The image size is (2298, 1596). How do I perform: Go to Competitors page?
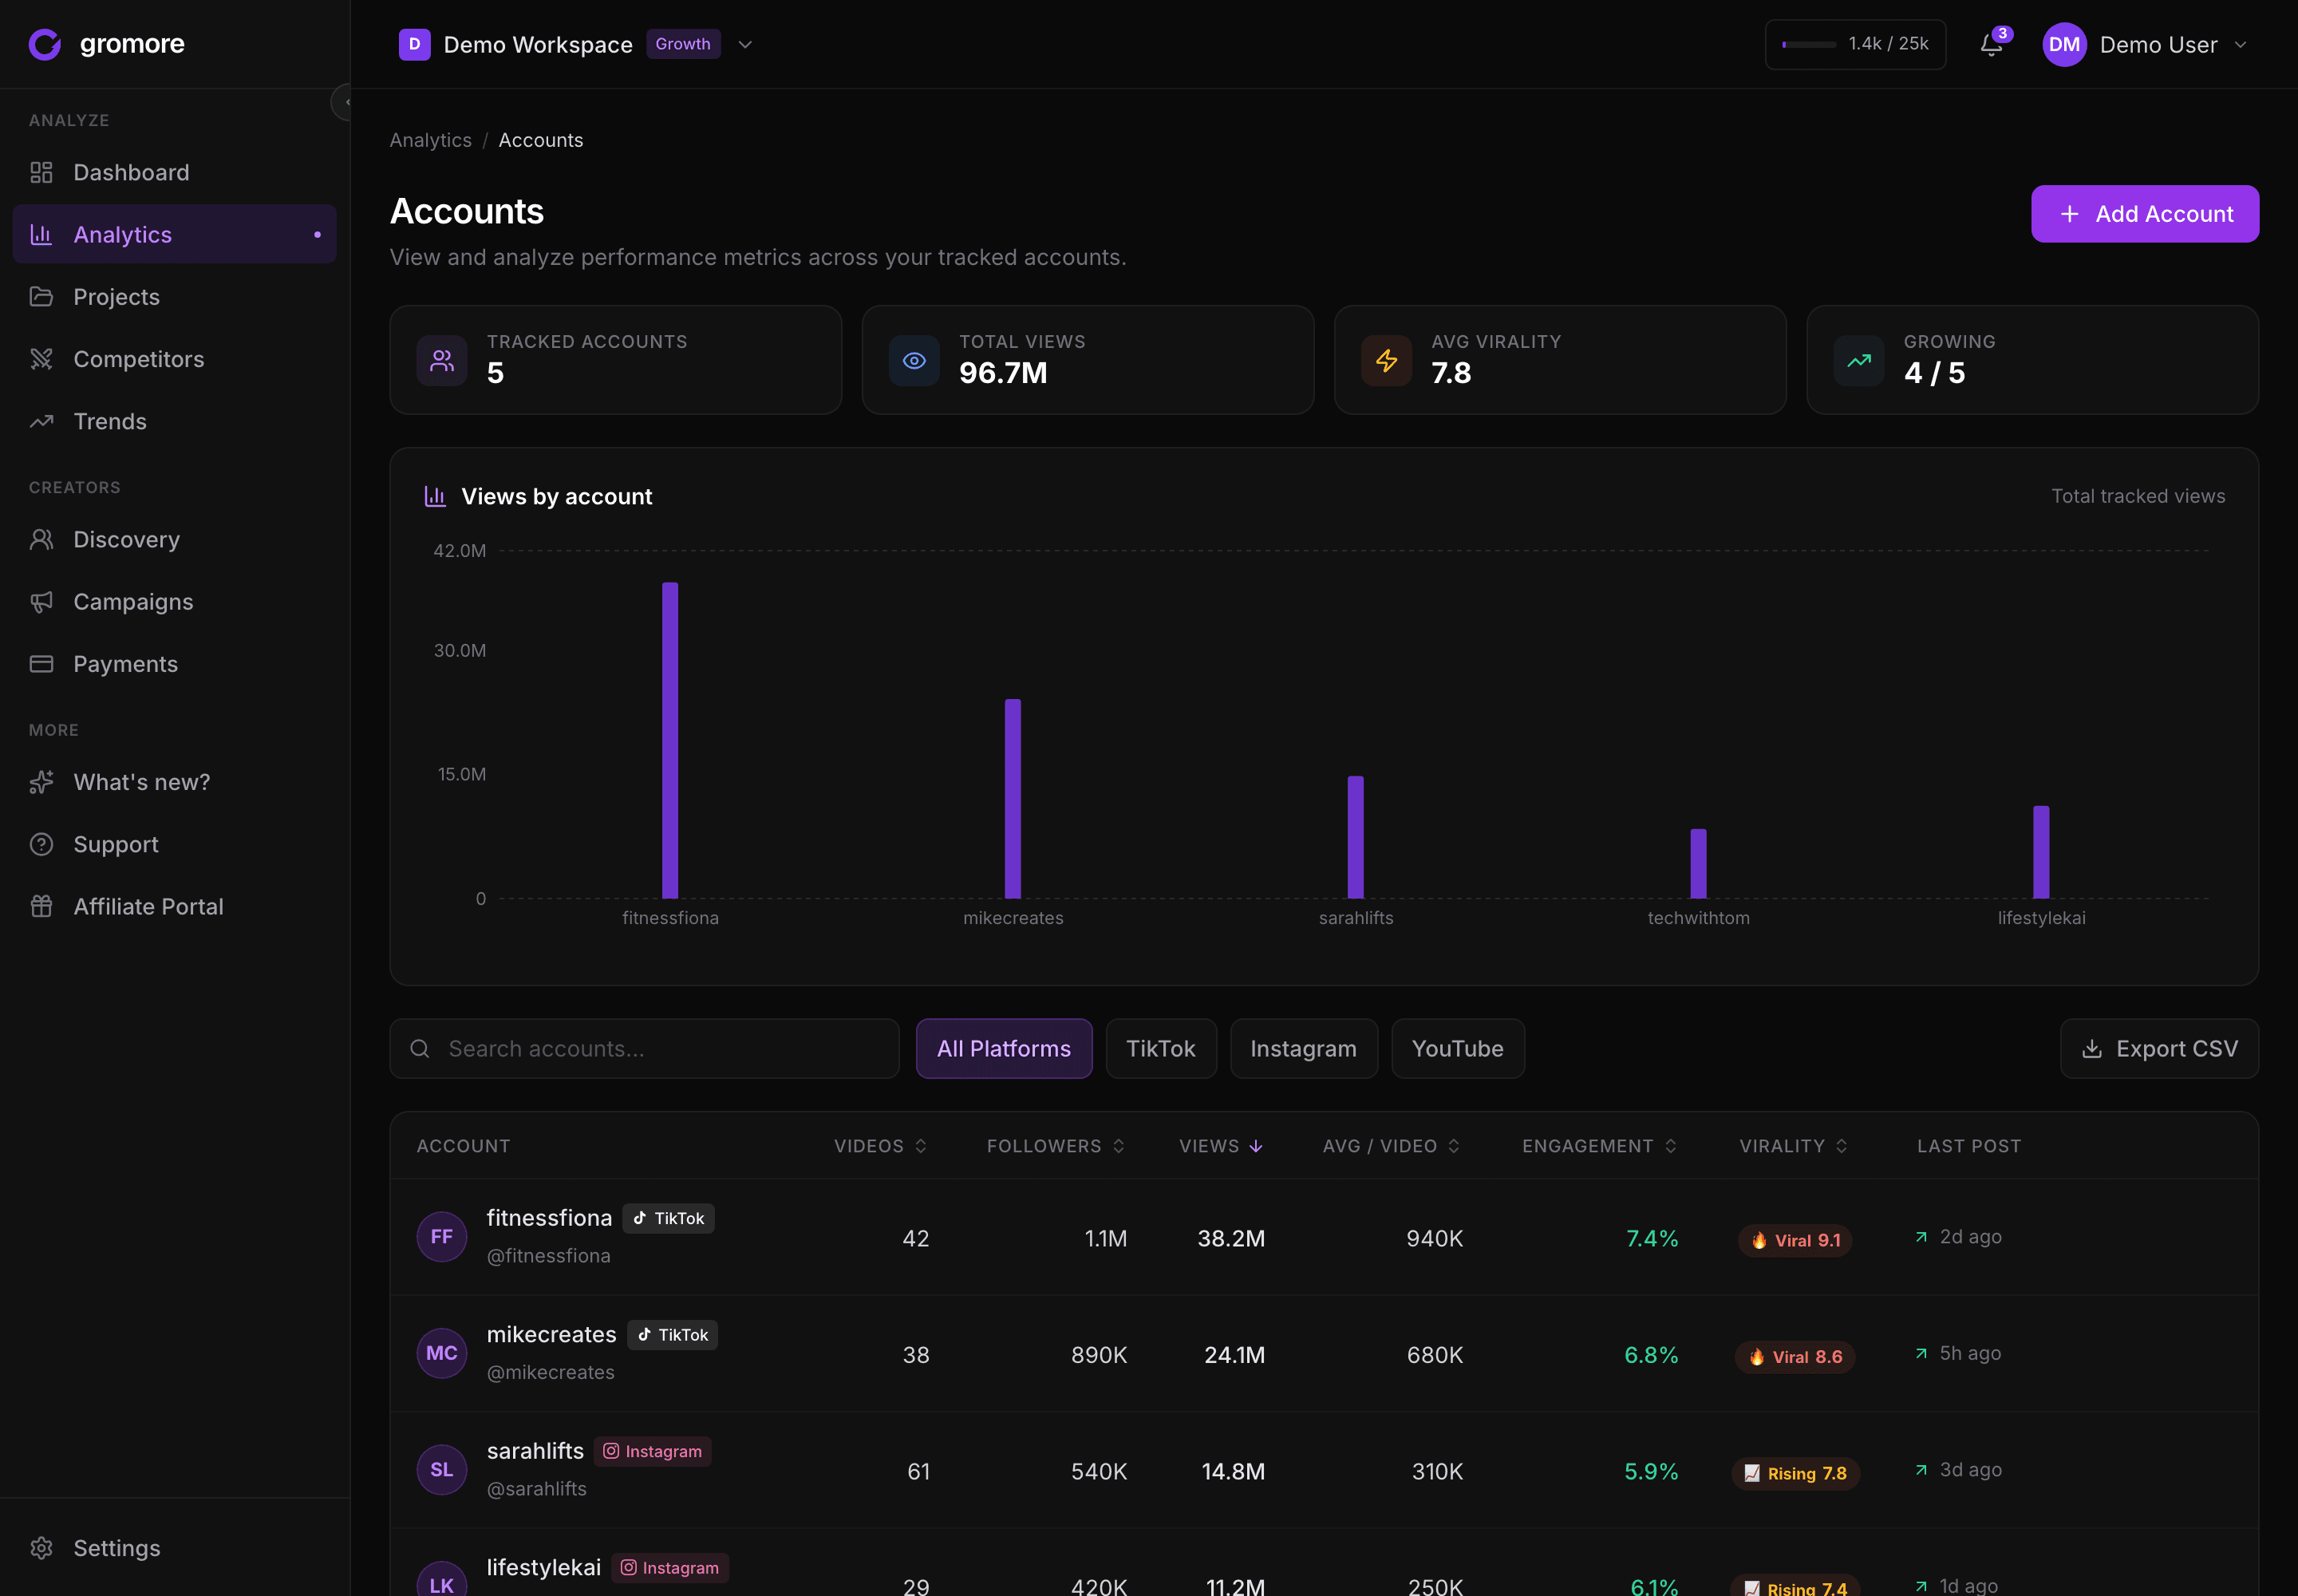(174, 359)
